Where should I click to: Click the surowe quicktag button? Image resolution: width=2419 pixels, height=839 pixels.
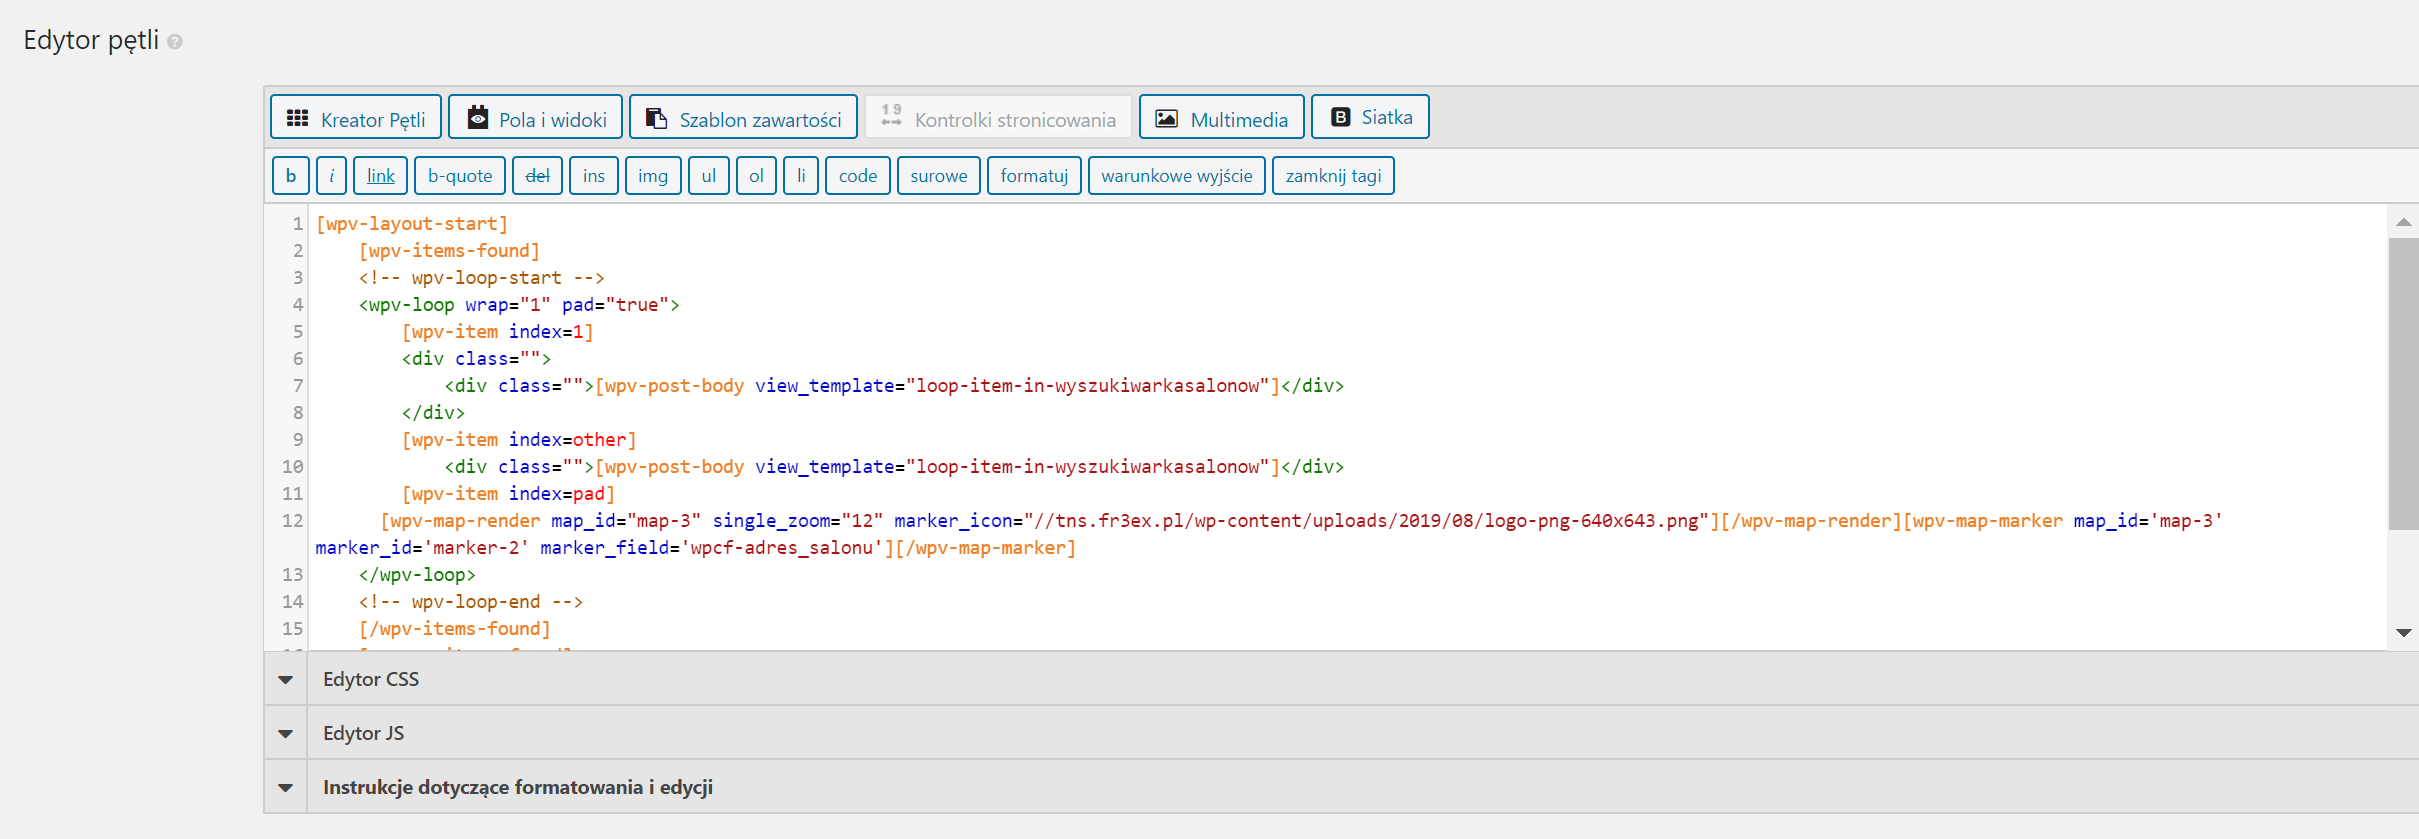pos(939,176)
